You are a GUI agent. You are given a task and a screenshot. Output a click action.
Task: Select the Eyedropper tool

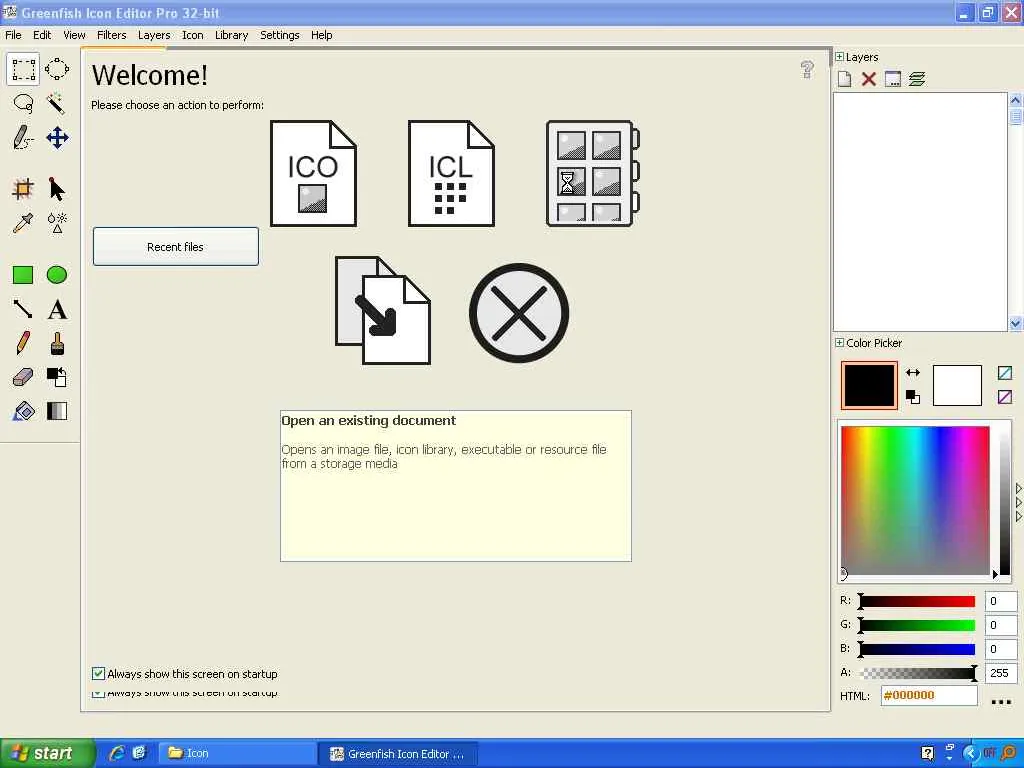click(x=23, y=223)
